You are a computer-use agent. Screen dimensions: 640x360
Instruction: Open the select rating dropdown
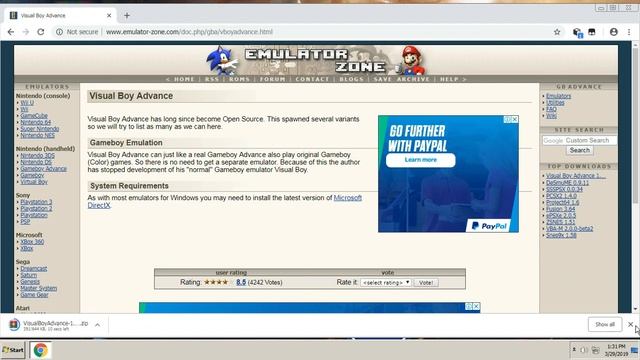386,282
